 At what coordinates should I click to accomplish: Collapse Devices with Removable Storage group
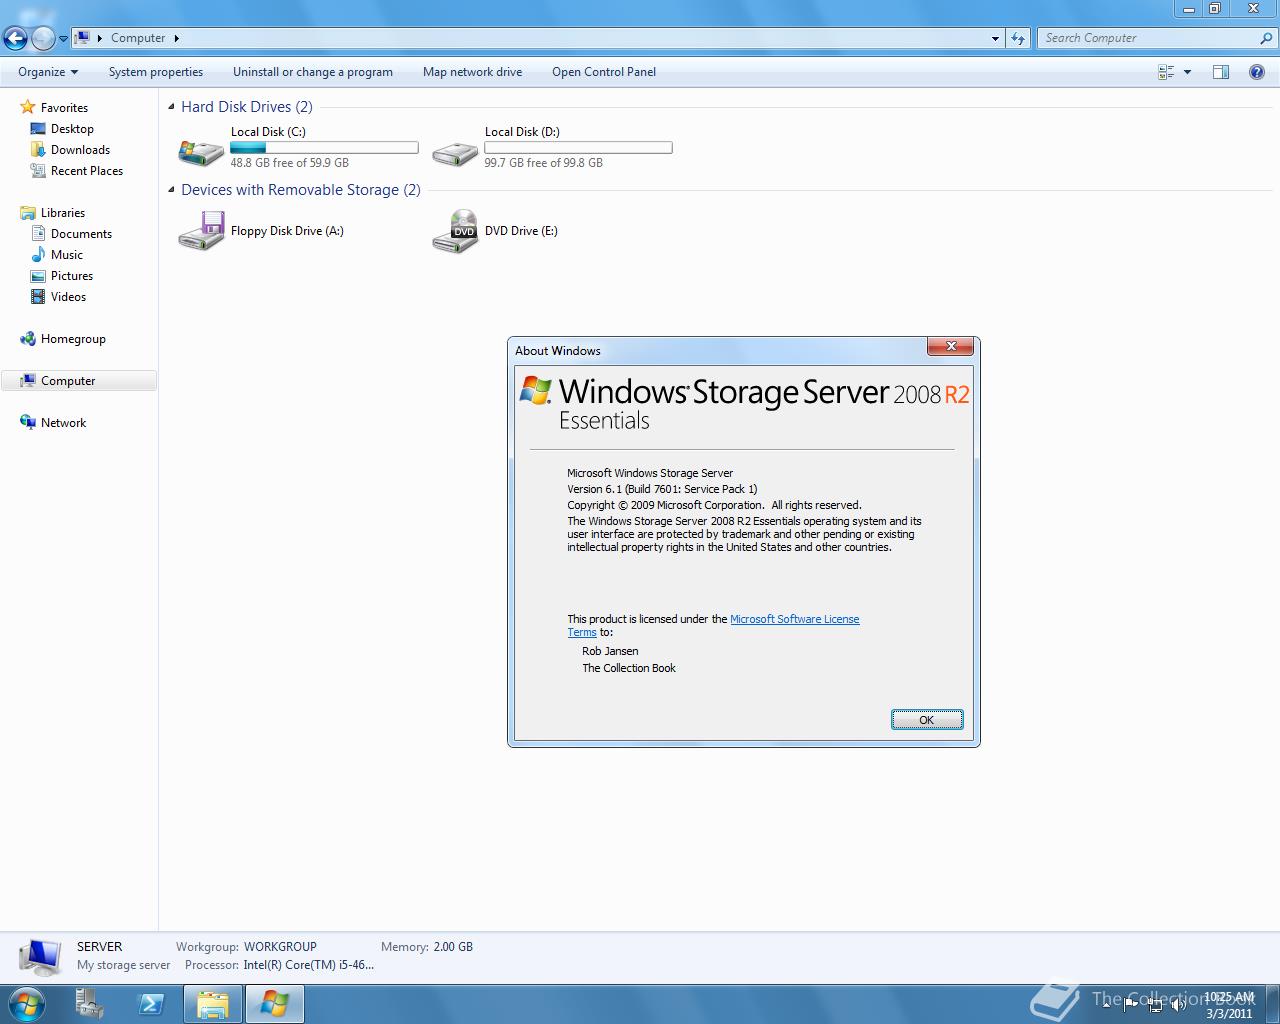tap(172, 190)
